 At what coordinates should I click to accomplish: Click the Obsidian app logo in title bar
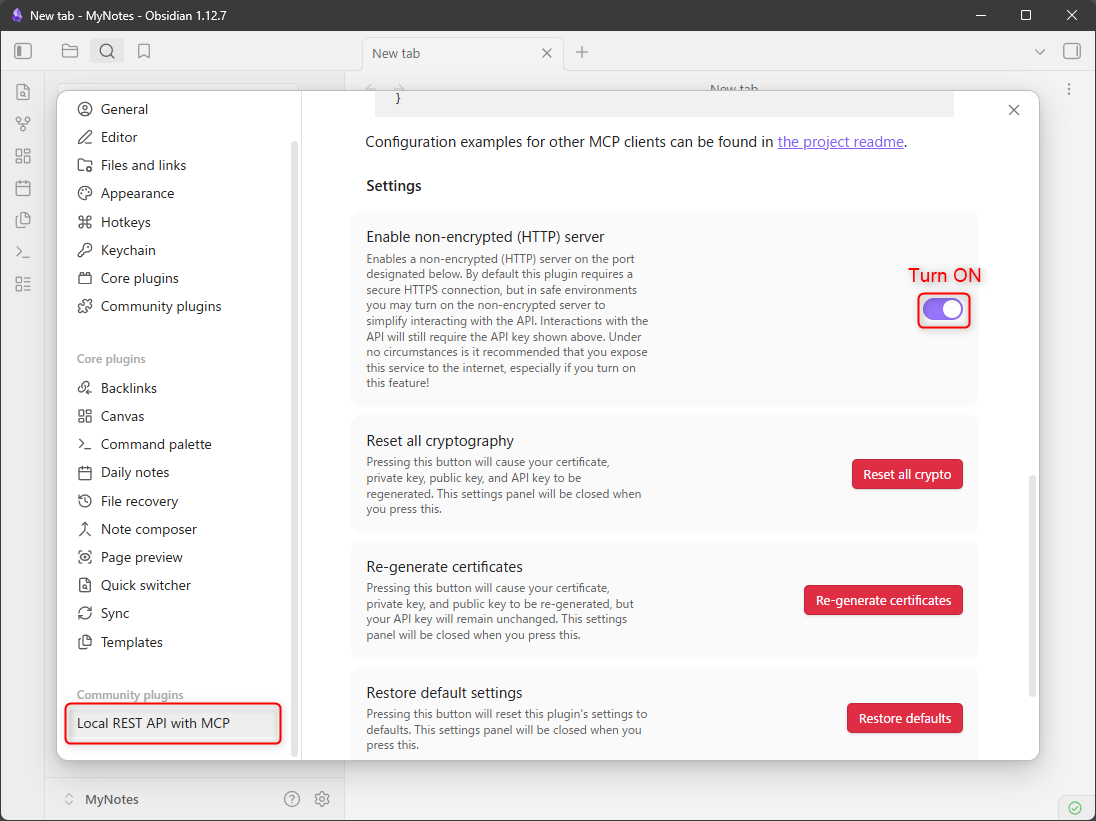(17, 15)
